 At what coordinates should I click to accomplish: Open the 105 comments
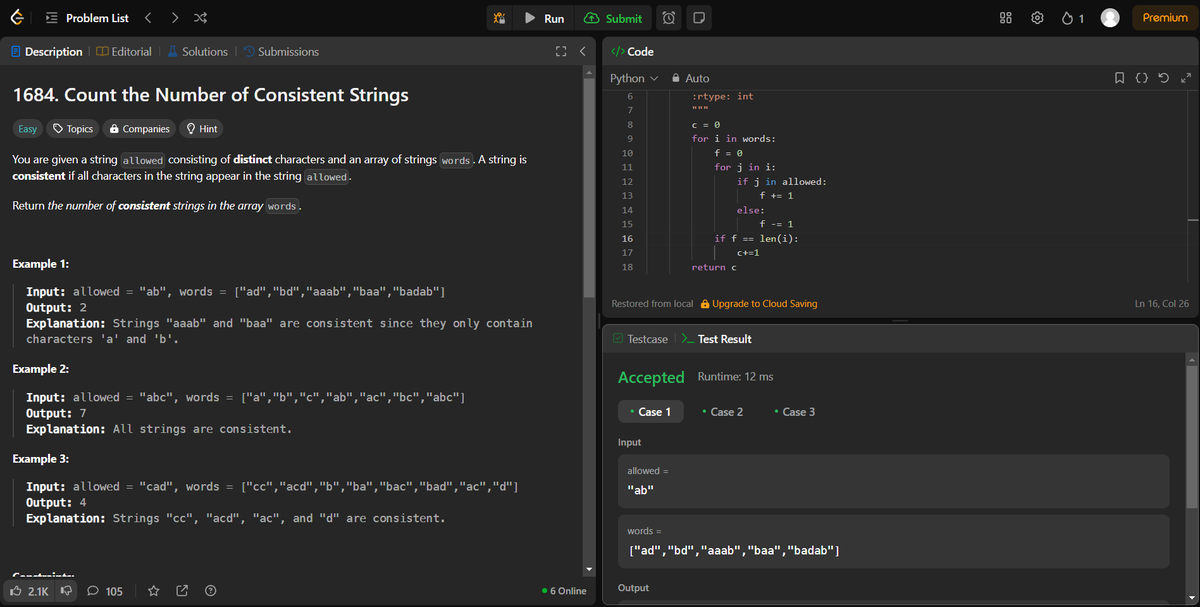[x=105, y=591]
